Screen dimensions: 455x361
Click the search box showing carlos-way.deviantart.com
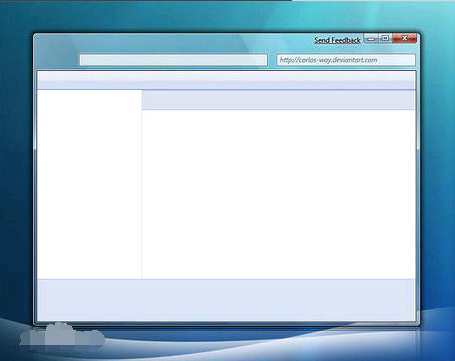tap(346, 60)
